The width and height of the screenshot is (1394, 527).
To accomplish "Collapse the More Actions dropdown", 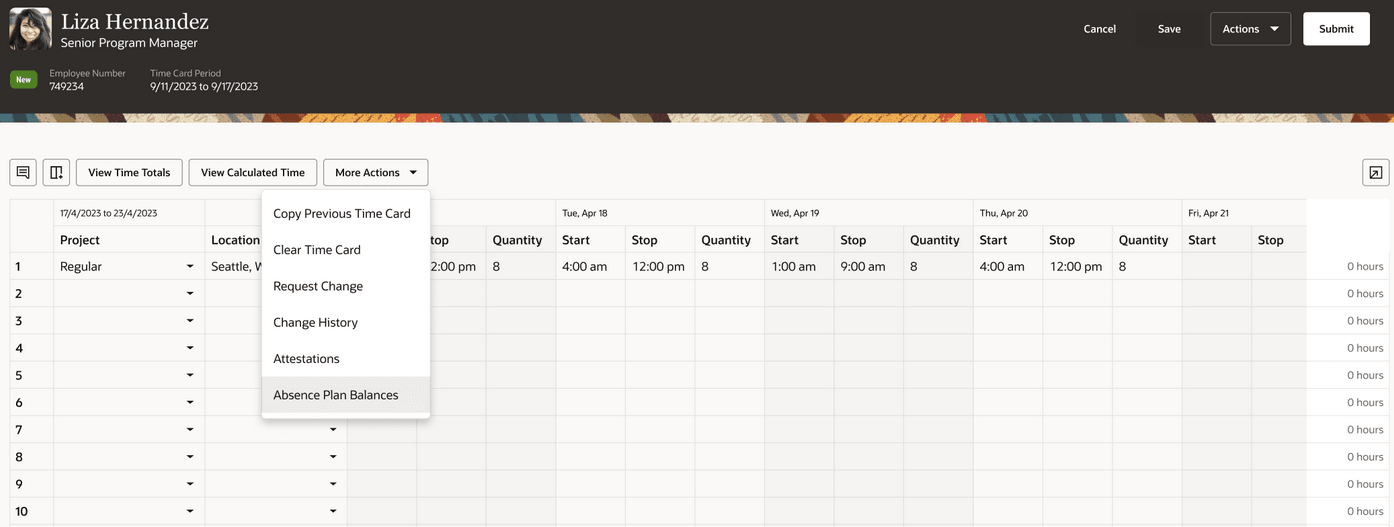I will tap(375, 172).
